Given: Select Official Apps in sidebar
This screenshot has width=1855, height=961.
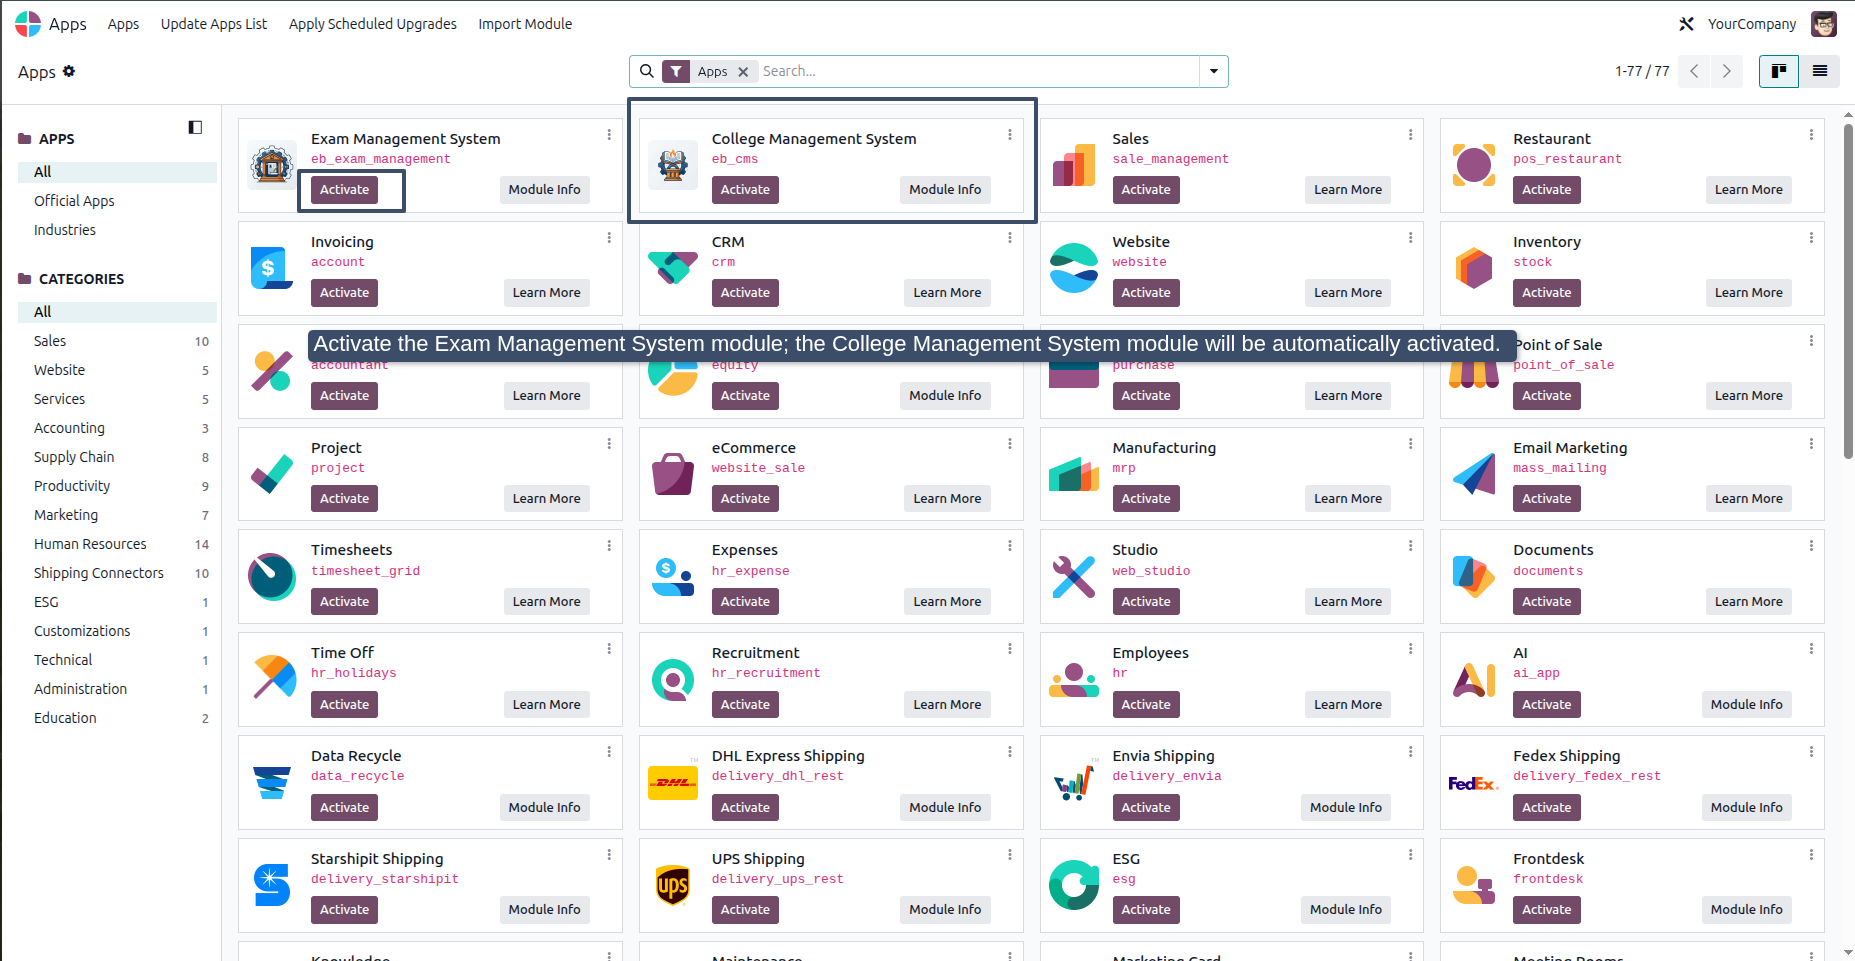Looking at the screenshot, I should click(74, 201).
